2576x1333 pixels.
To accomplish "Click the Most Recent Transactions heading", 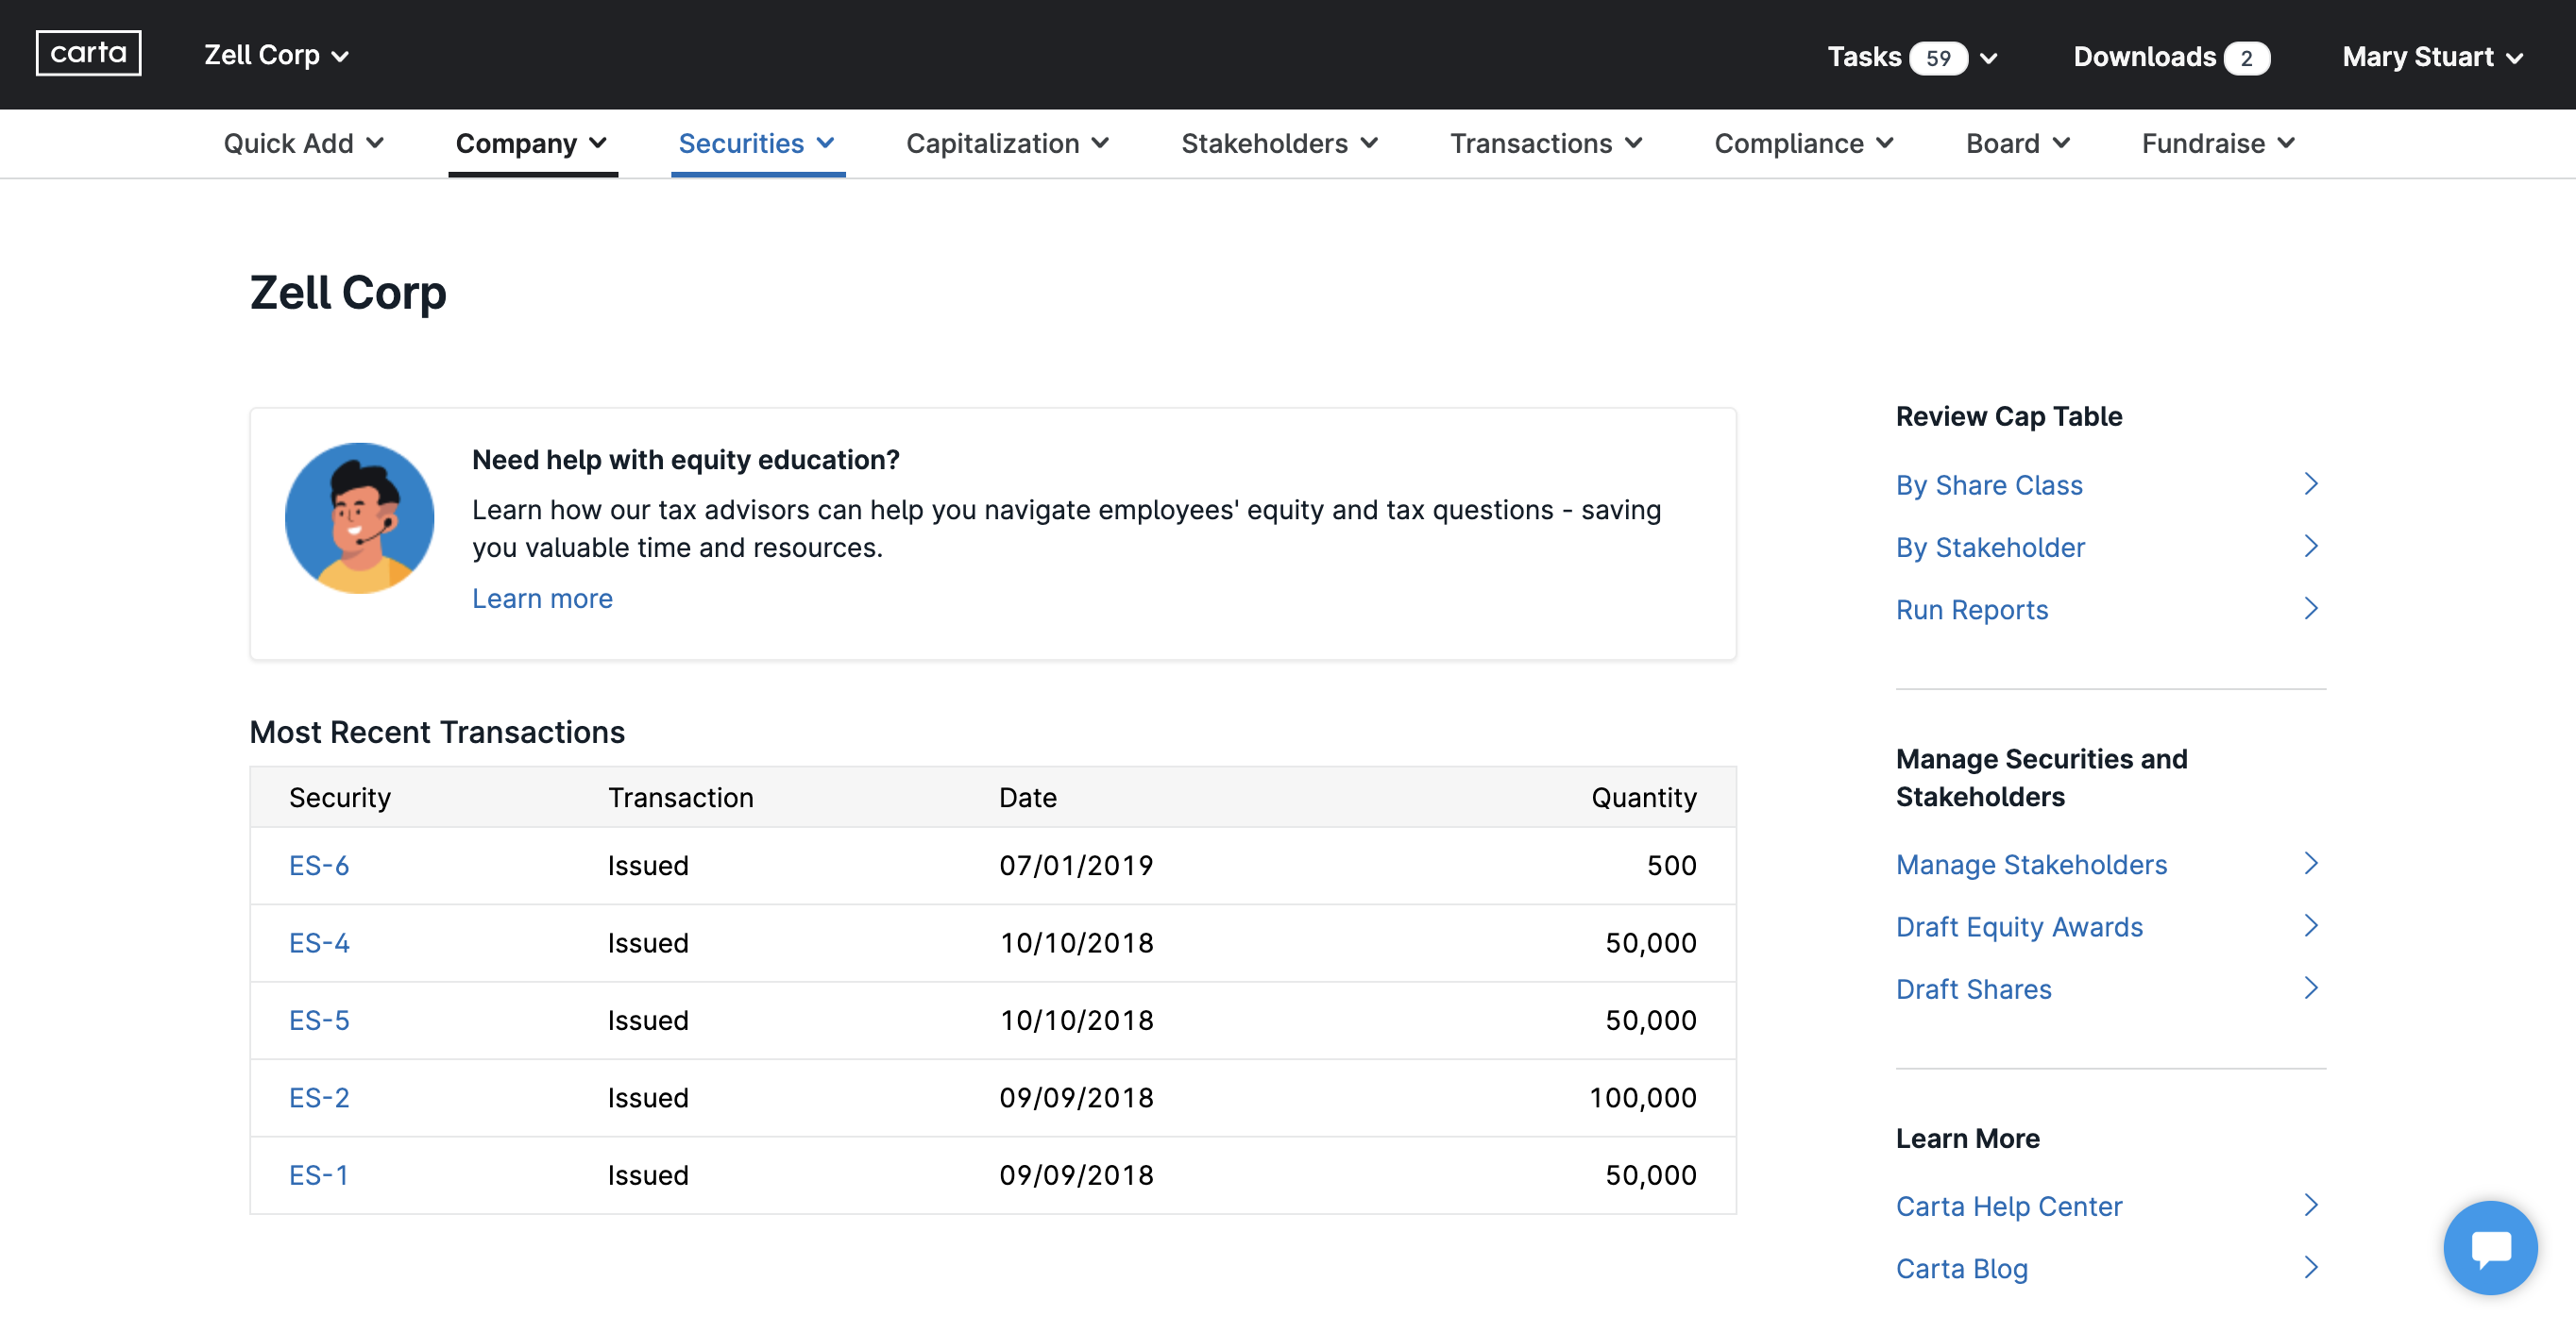I will tap(437, 732).
